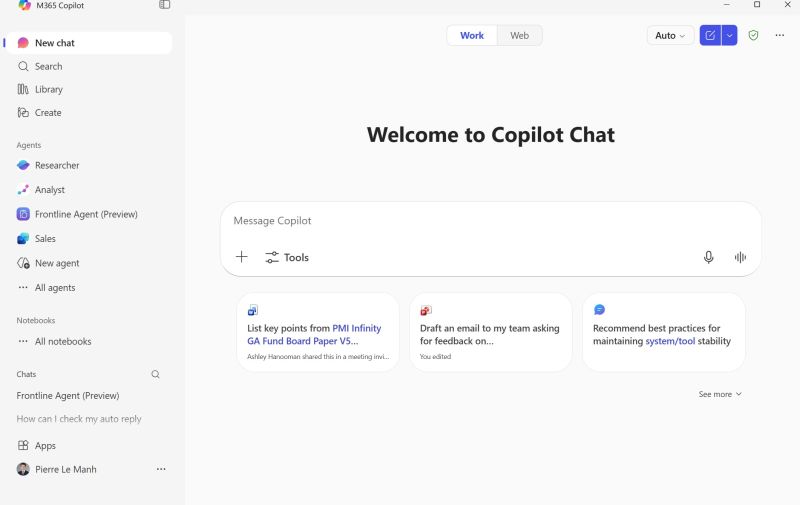Open Library in the sidebar
Screen dimensions: 800x505
click(48, 89)
